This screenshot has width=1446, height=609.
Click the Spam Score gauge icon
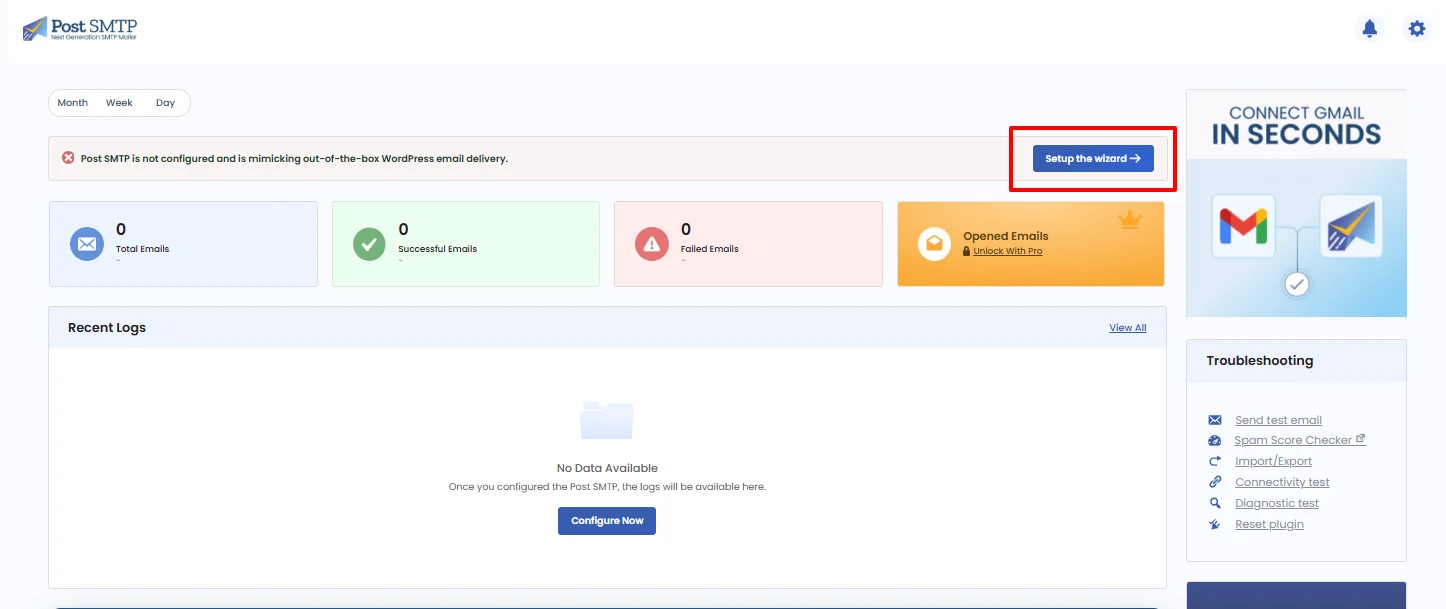(x=1215, y=441)
